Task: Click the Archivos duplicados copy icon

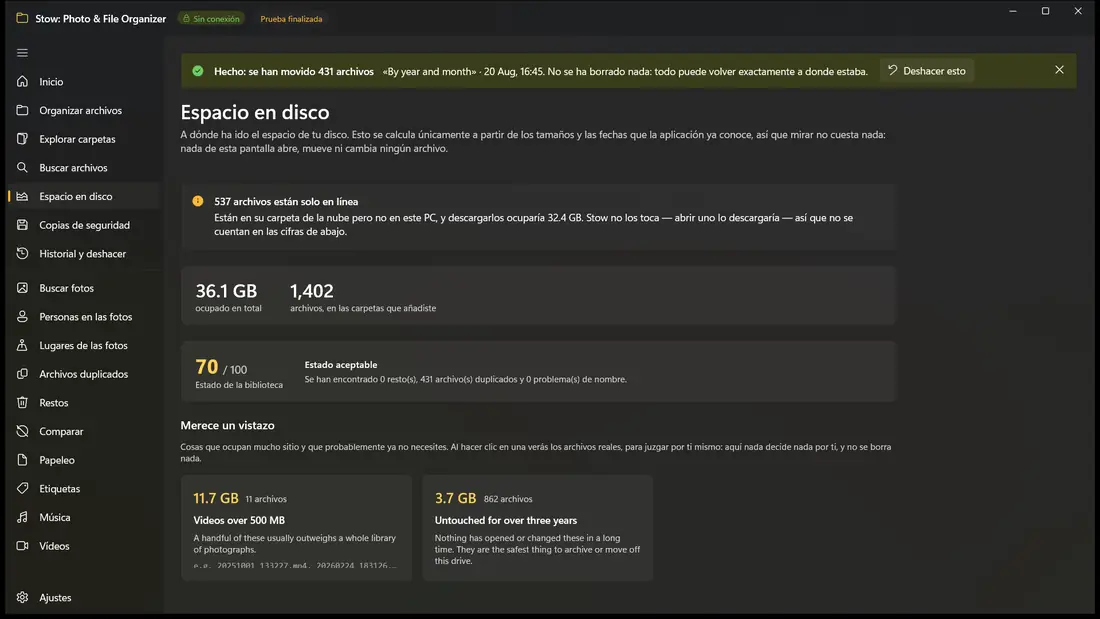Action: [22, 374]
